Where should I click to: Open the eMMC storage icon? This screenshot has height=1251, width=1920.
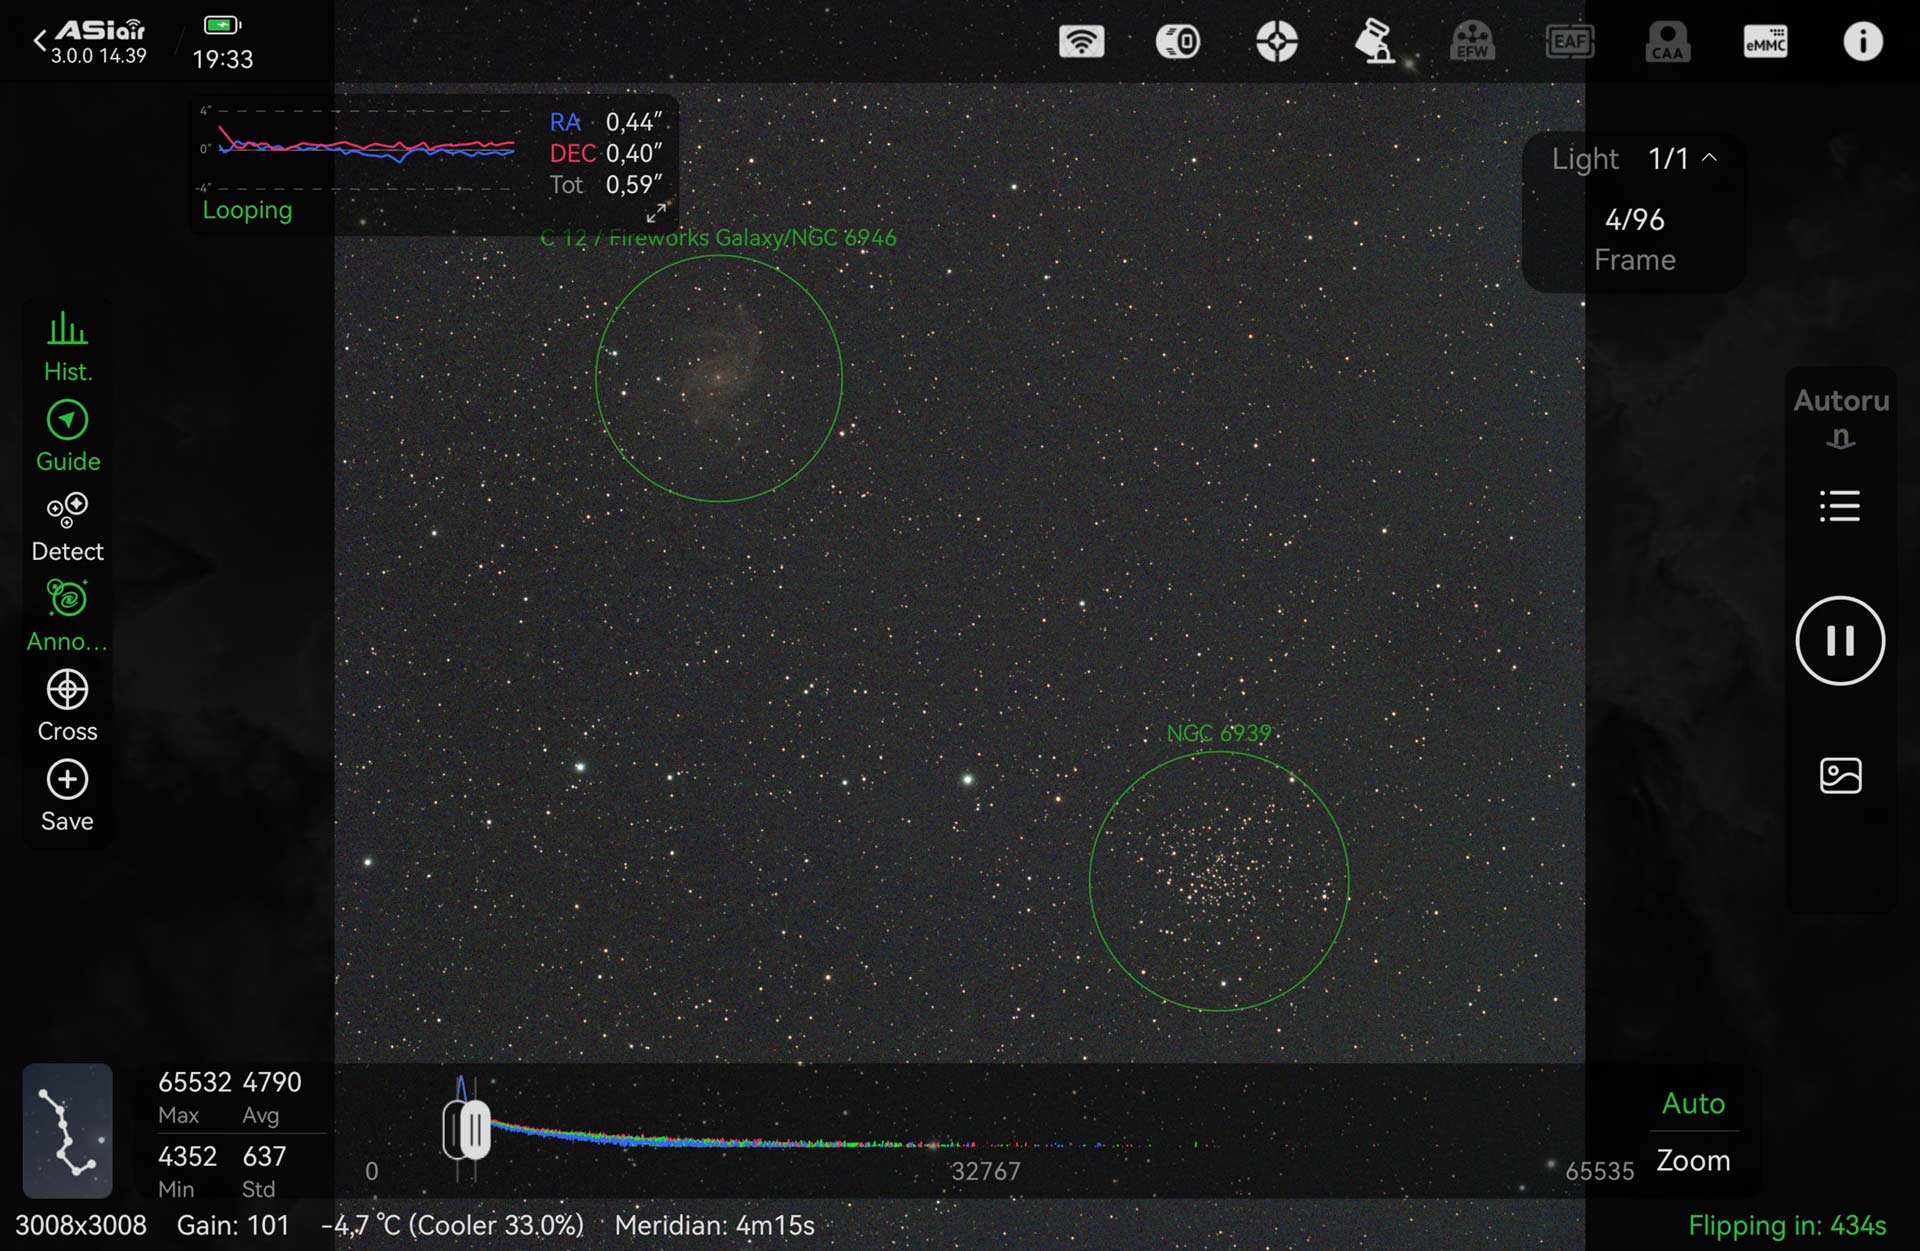1765,42
